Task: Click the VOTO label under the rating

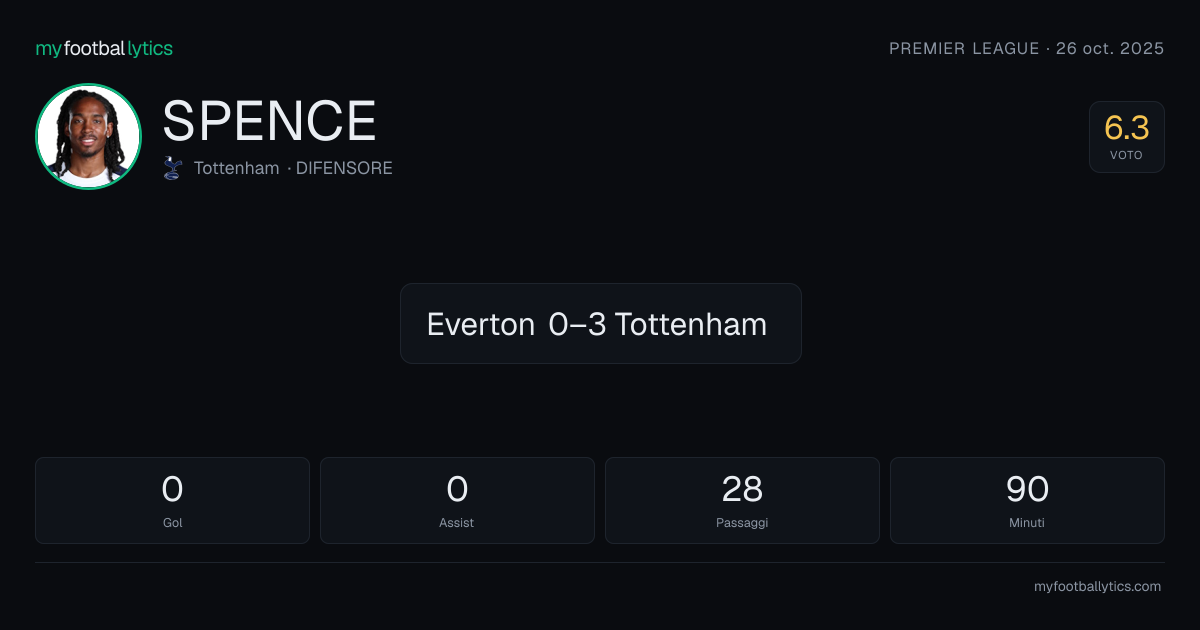Action: pos(1126,156)
